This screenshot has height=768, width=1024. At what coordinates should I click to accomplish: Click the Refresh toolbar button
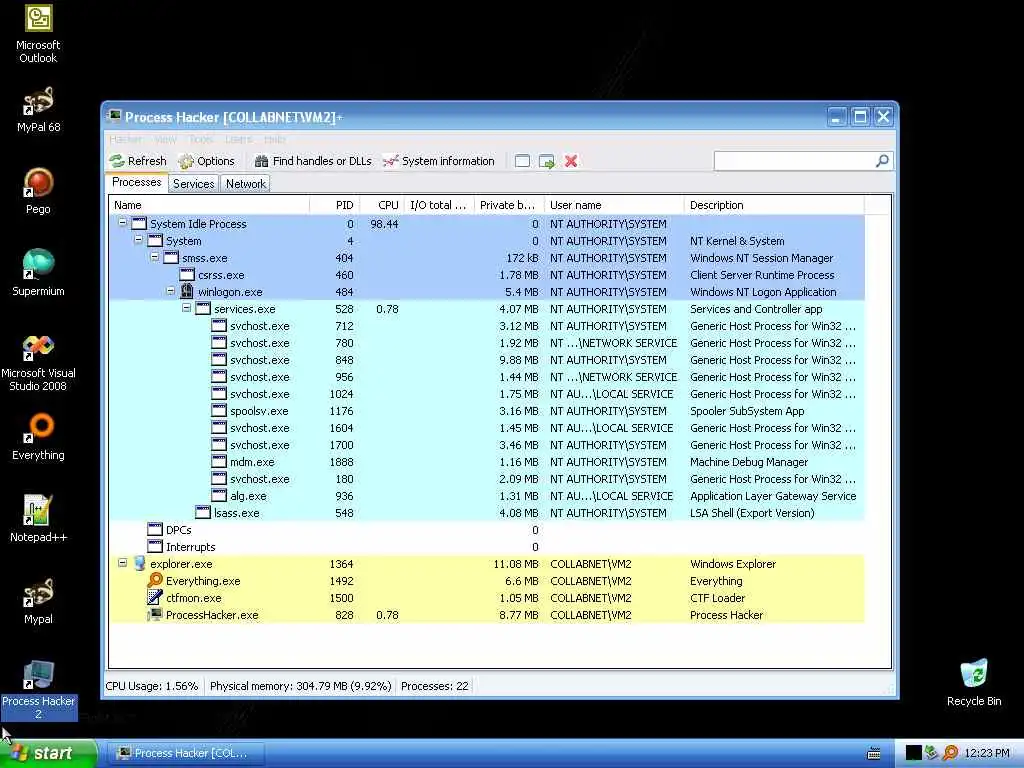(138, 161)
